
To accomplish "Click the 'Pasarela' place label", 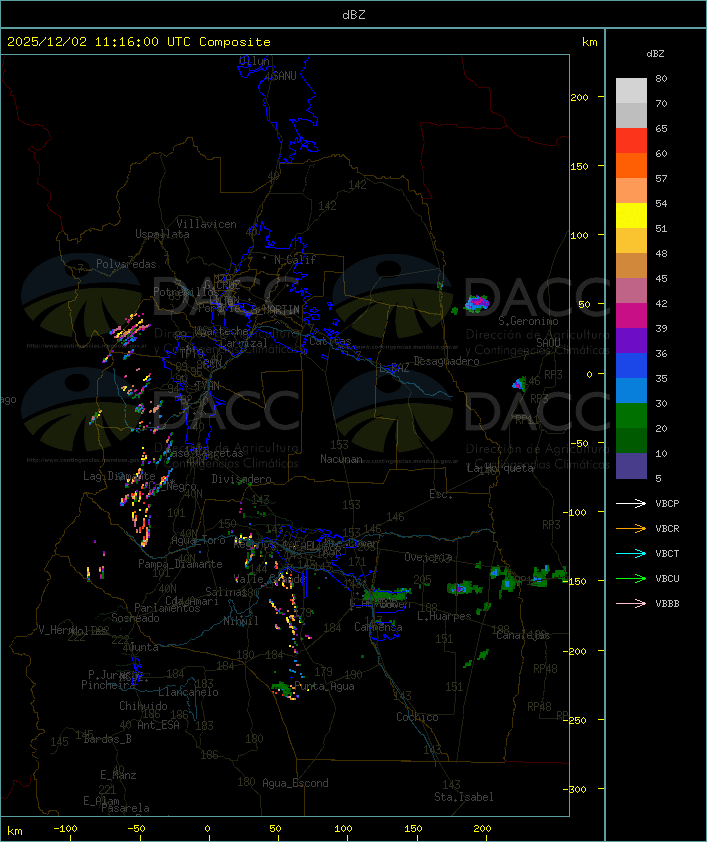I will tap(125, 808).
